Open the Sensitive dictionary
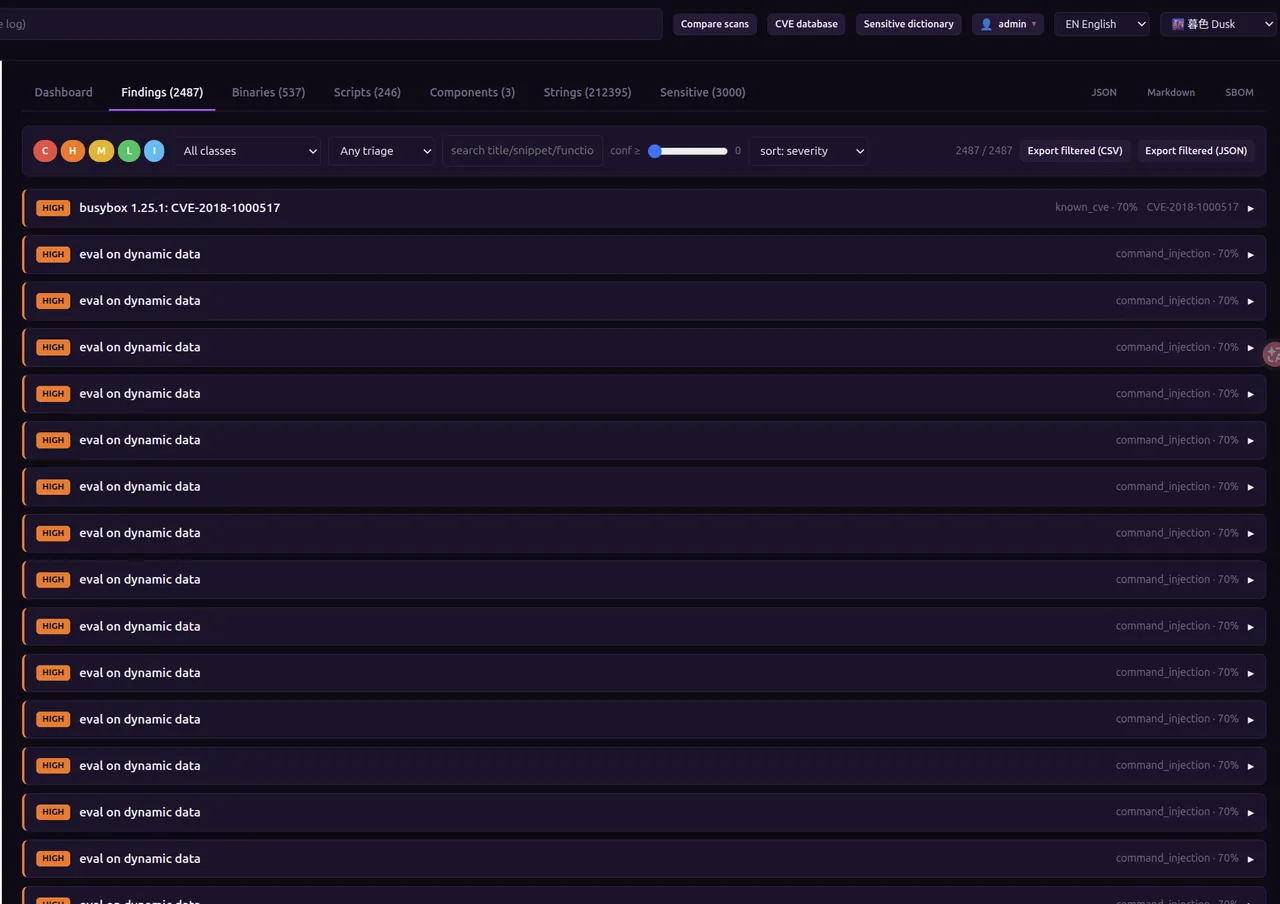The width and height of the screenshot is (1280, 904). click(908, 24)
